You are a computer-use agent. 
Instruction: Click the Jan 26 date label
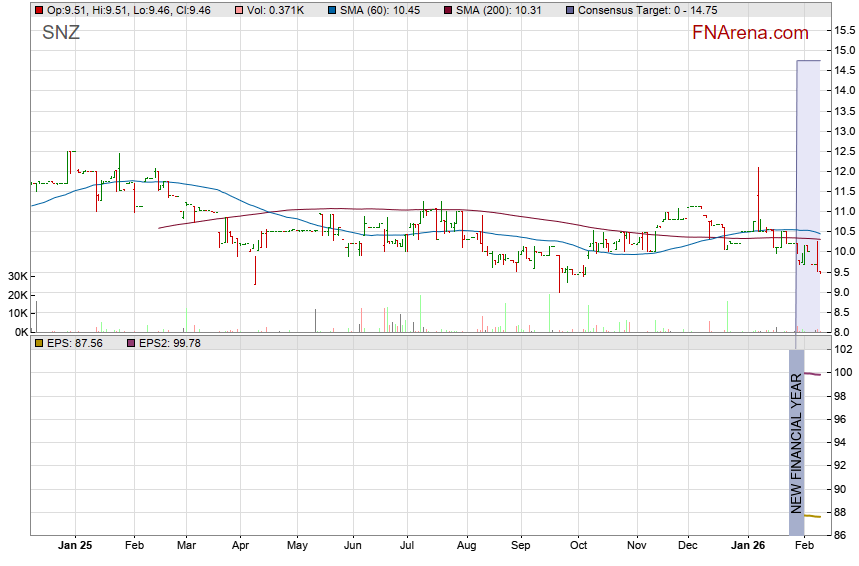(750, 546)
